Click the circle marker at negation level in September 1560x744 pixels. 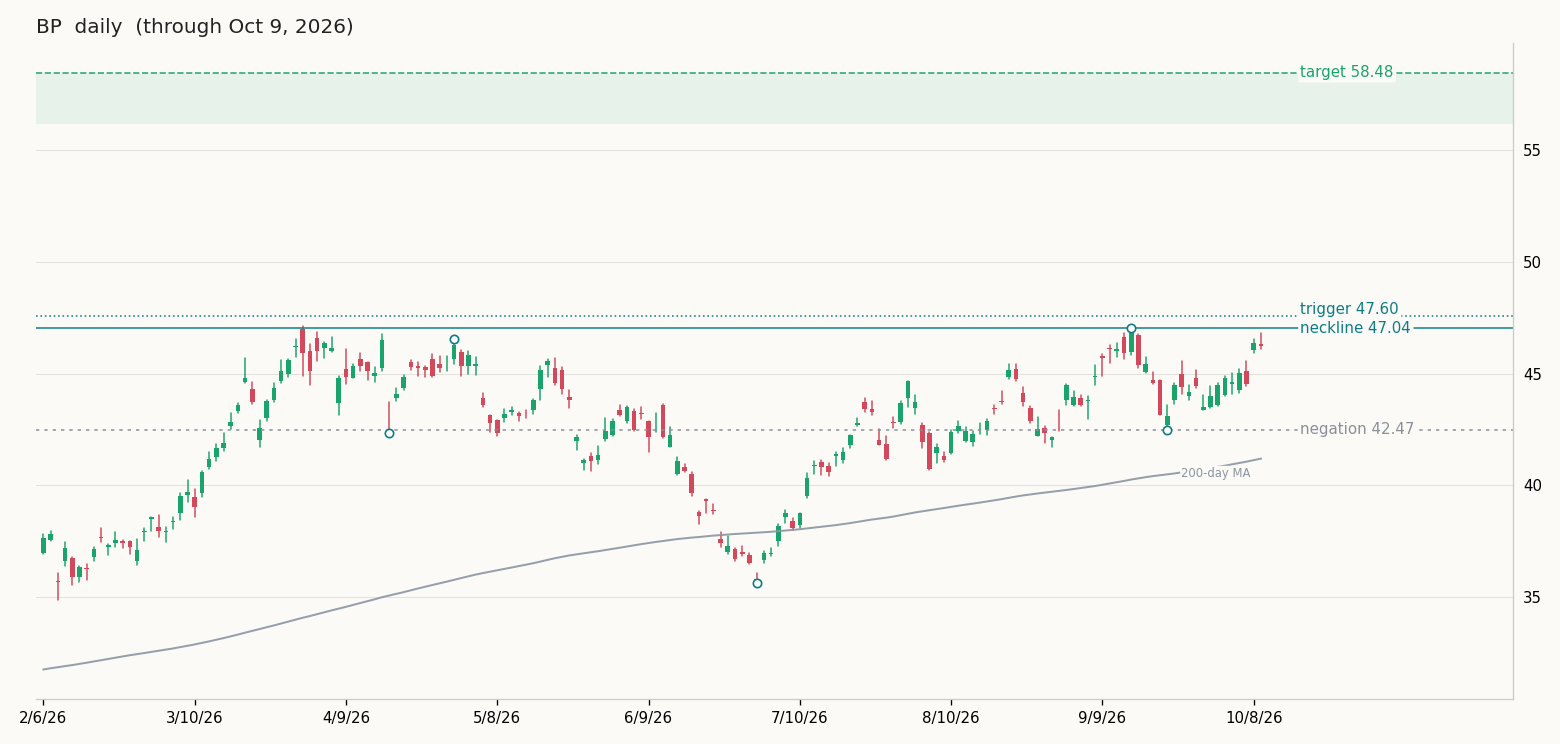(1167, 430)
